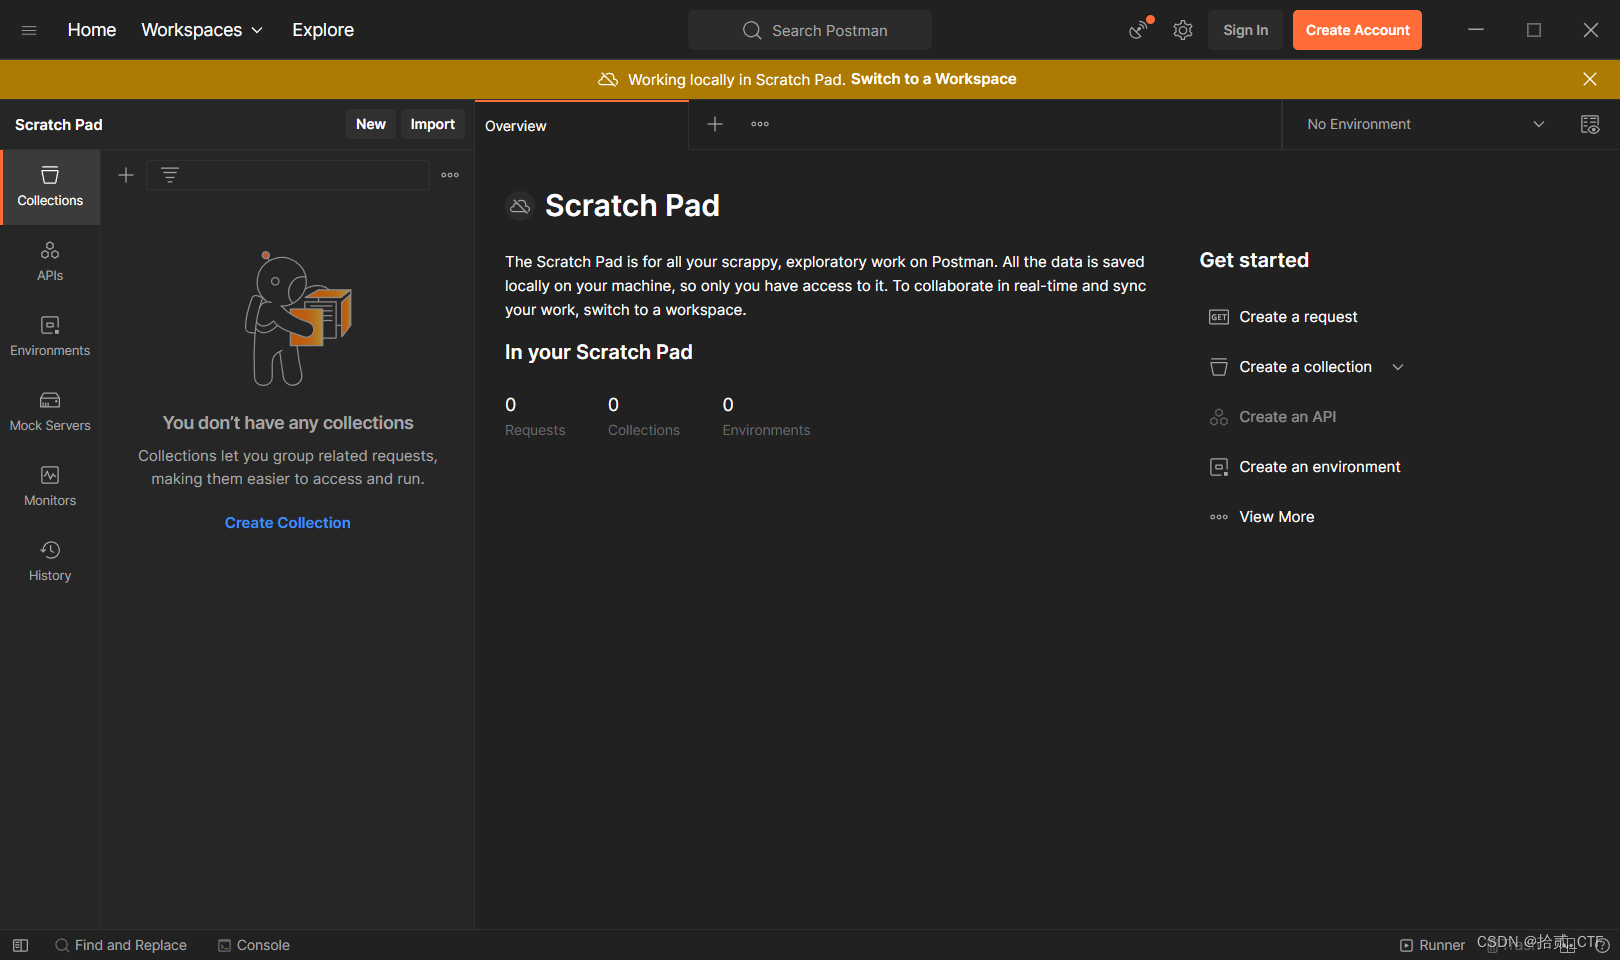The width and height of the screenshot is (1620, 960).
Task: Select Collections in the sidebar
Action: pos(50,187)
